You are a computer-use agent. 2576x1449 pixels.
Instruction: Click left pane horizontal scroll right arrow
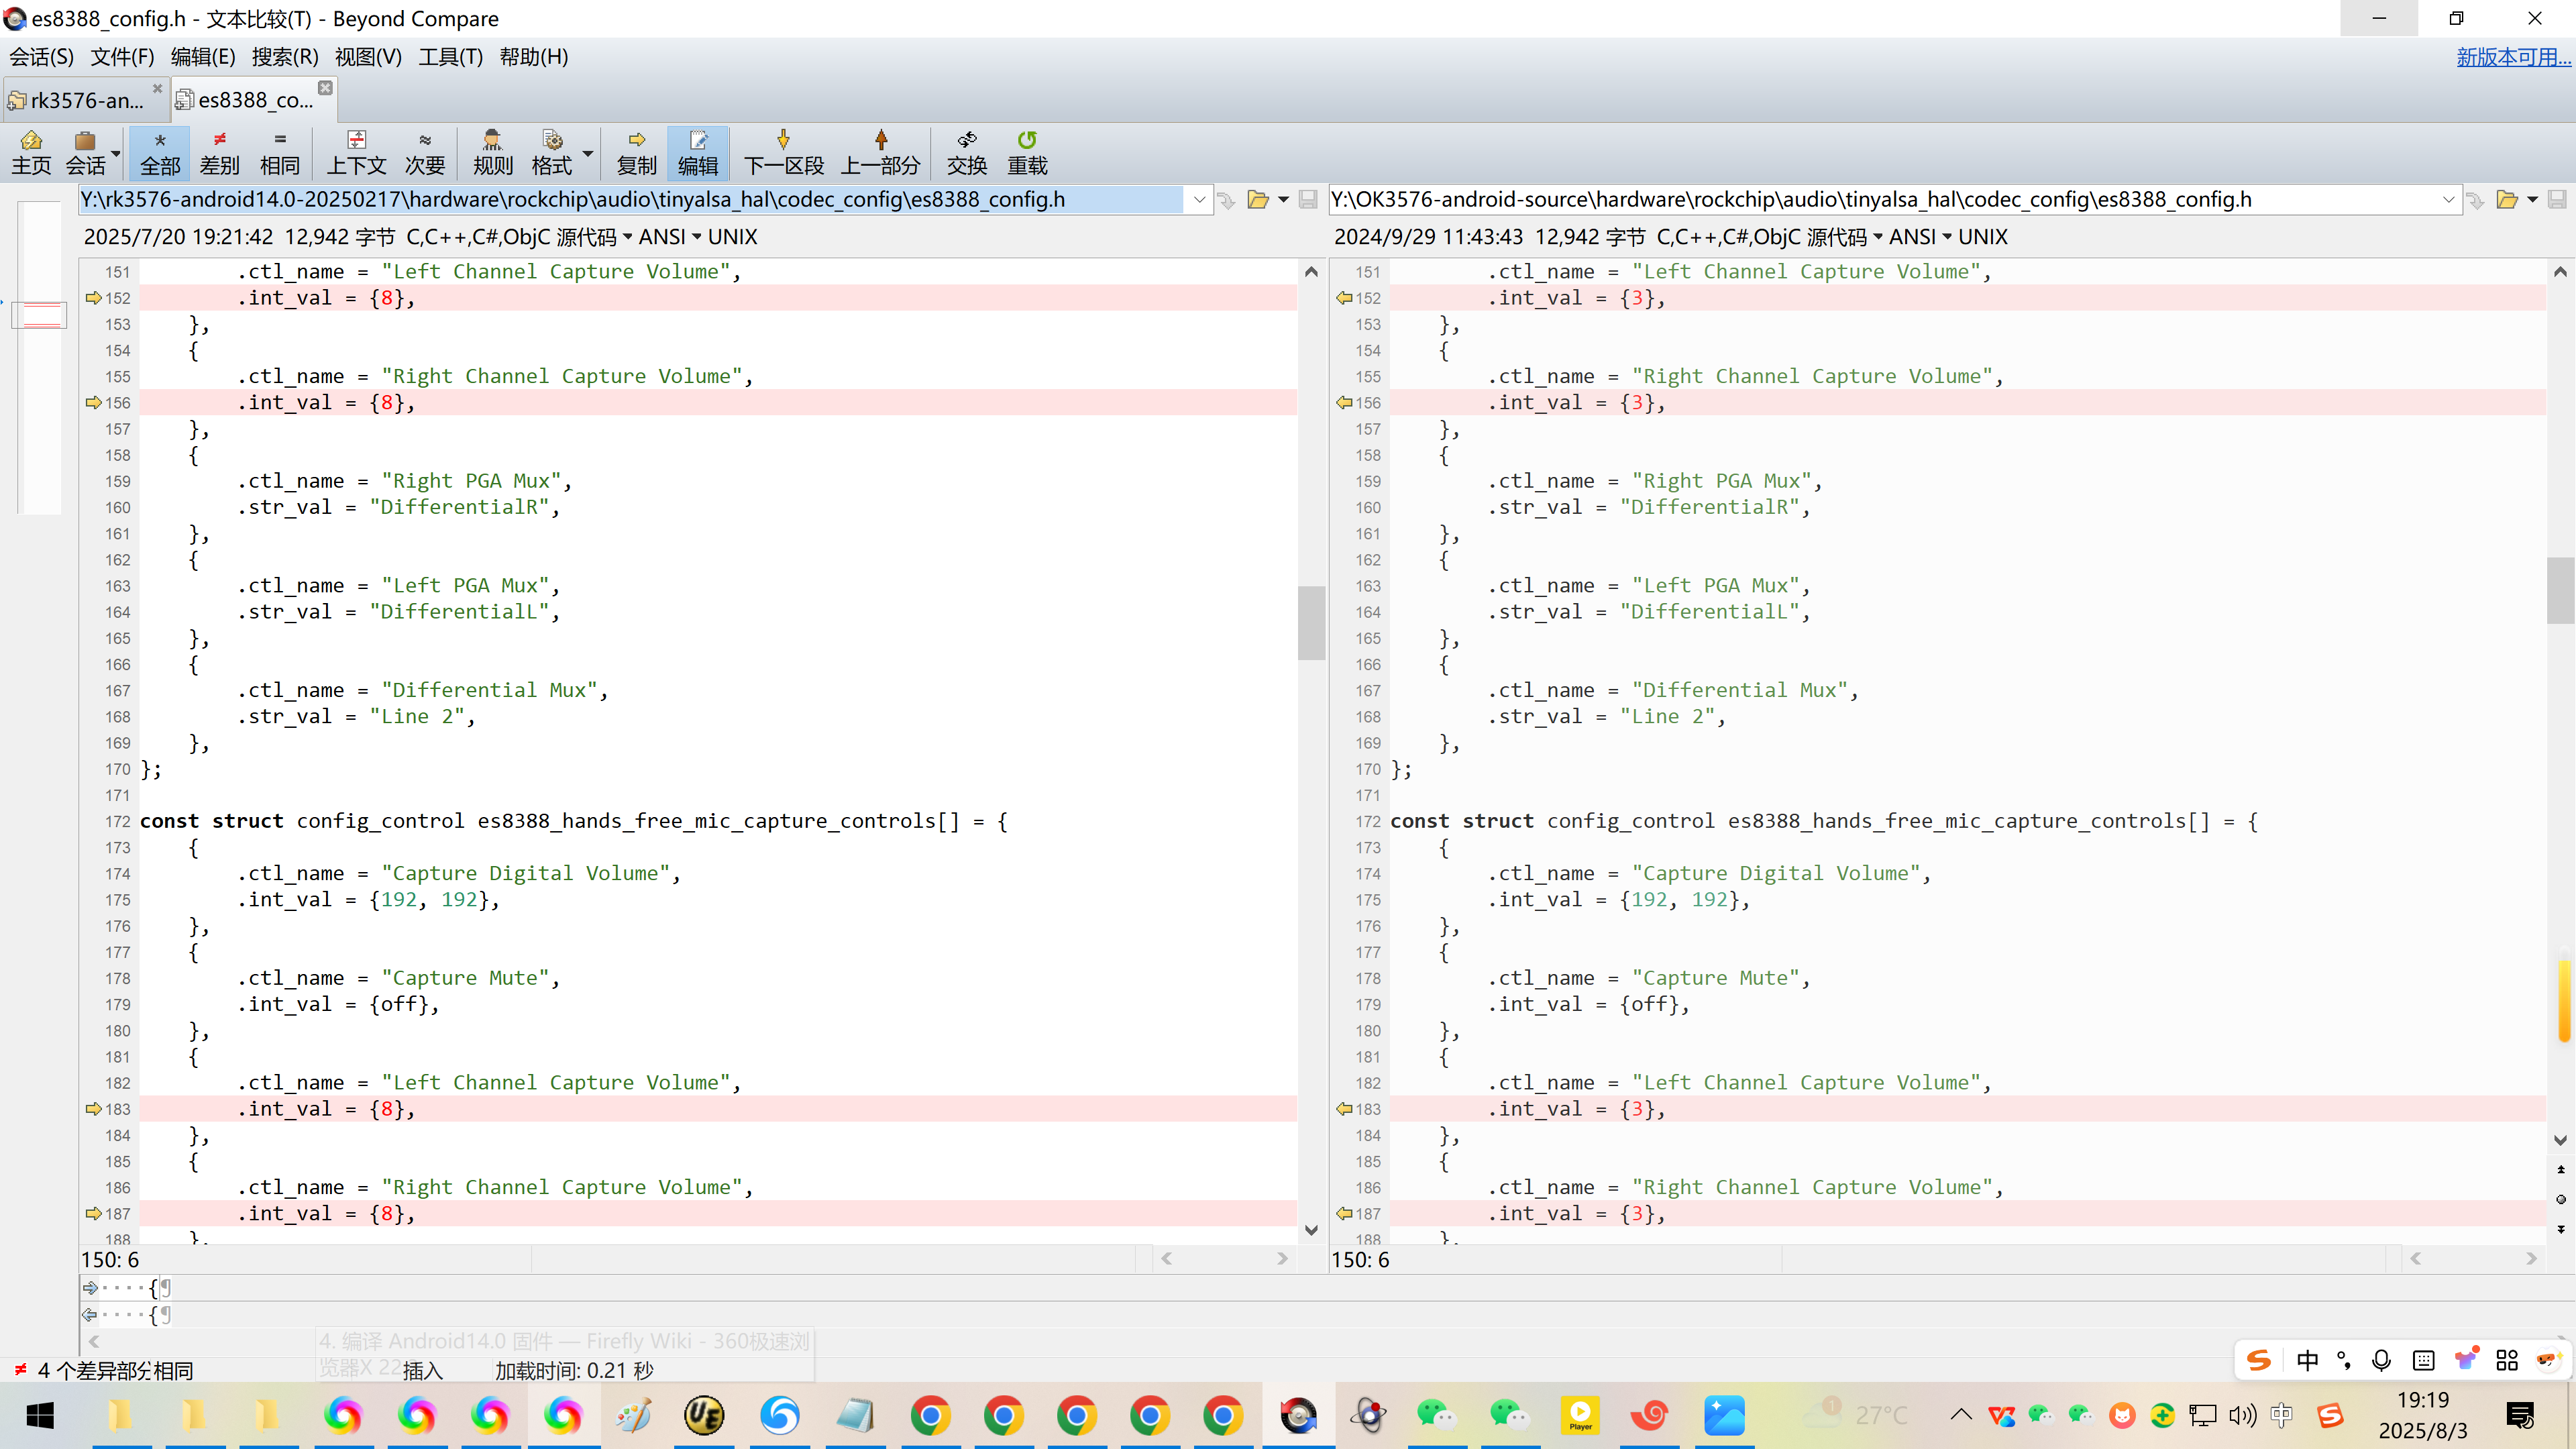[1283, 1259]
